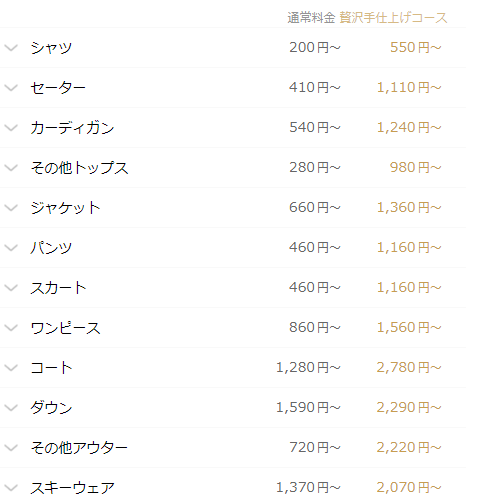
Task: Click the 550円 shirt luxury price
Action: 416,47
